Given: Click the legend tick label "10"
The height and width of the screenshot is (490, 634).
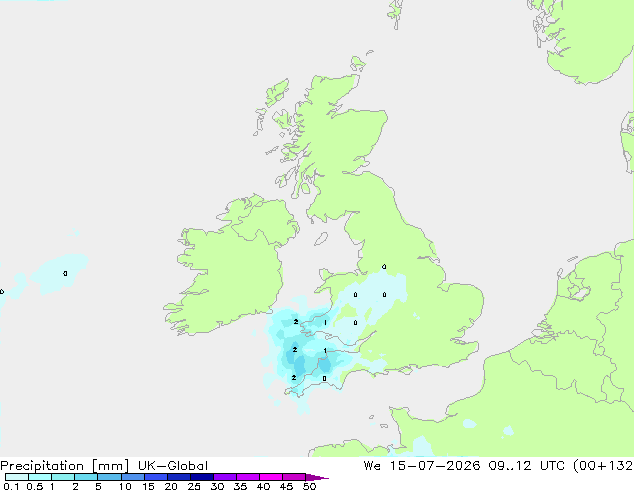Looking at the screenshot, I should click(125, 486).
